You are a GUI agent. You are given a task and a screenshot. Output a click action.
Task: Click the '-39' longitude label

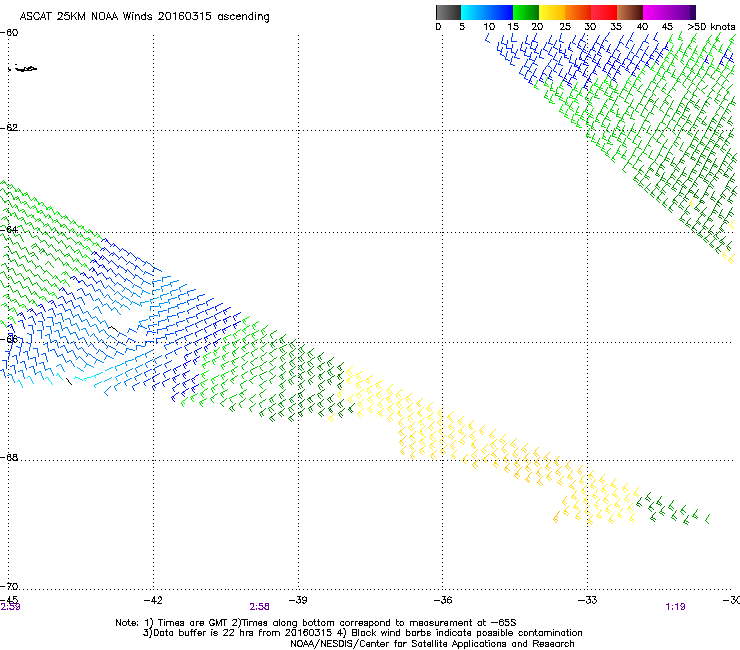[x=298, y=600]
